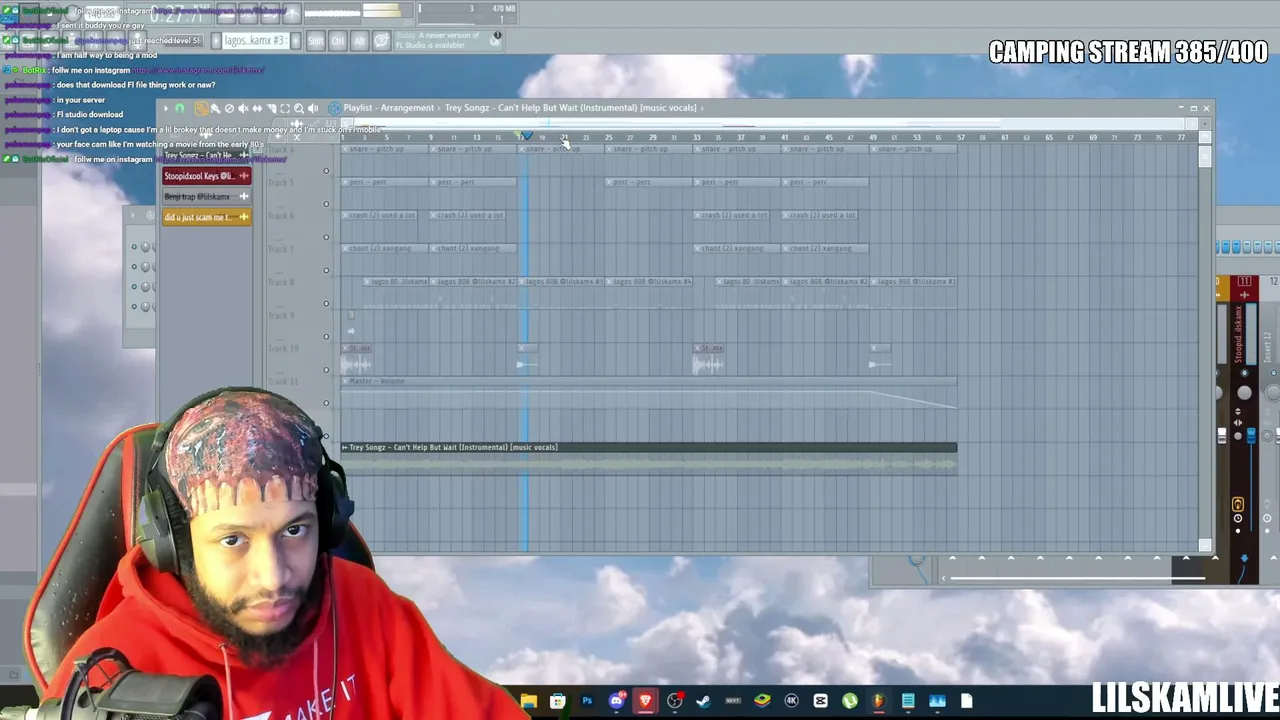Select the Paint brush tool in playlist toolbar
This screenshot has height=720, width=1280.
point(215,108)
